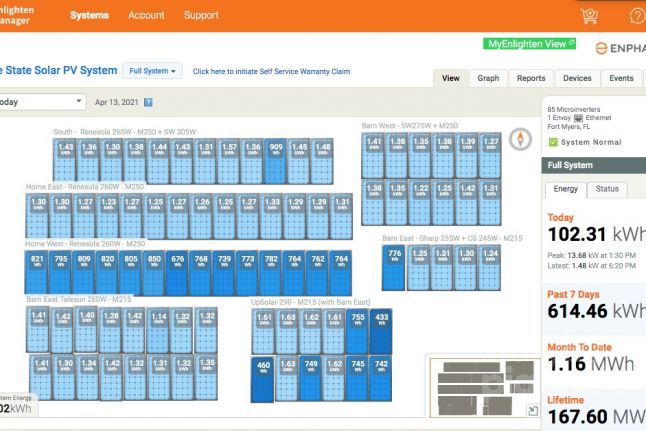Open the Account menu

(146, 15)
